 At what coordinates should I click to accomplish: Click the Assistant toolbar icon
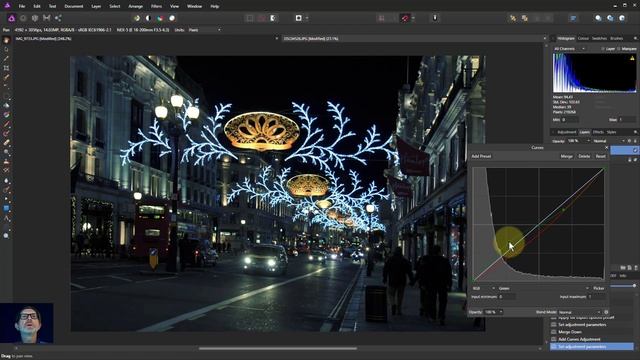(435, 18)
